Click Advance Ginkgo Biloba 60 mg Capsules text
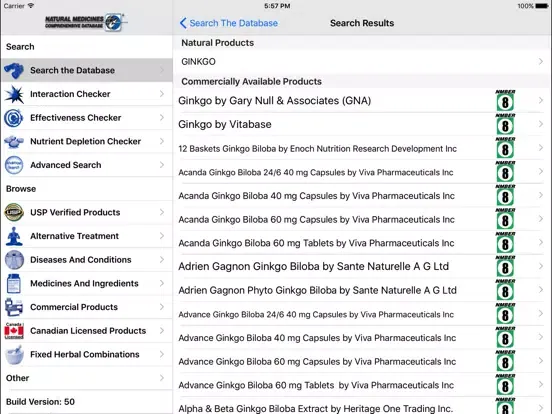The image size is (552, 414). [x=317, y=362]
